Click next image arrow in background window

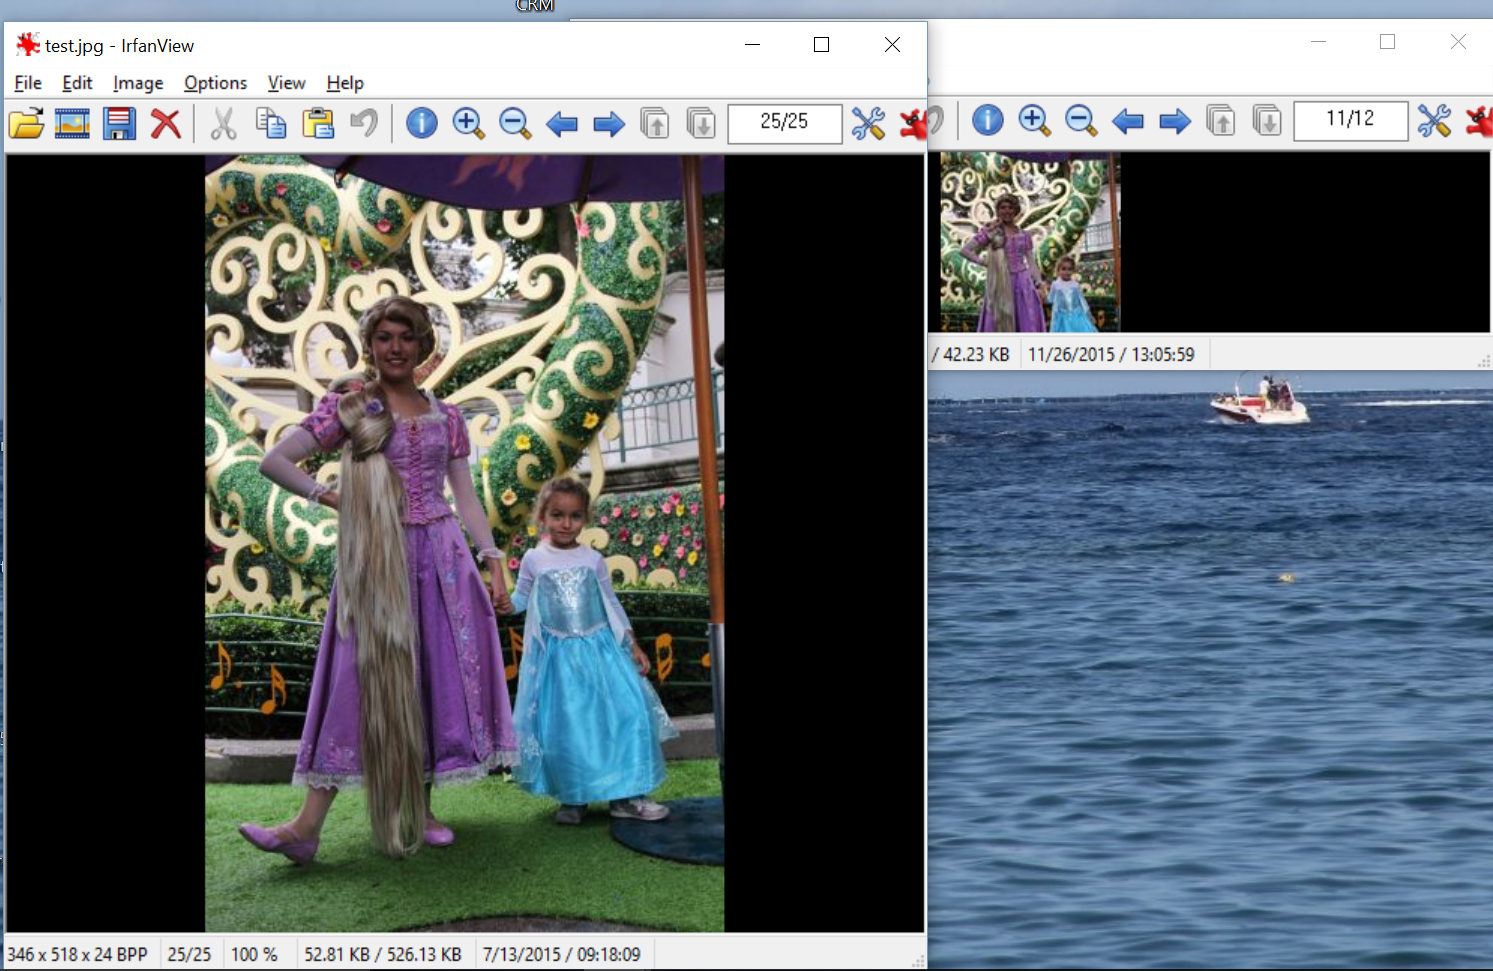point(1175,121)
